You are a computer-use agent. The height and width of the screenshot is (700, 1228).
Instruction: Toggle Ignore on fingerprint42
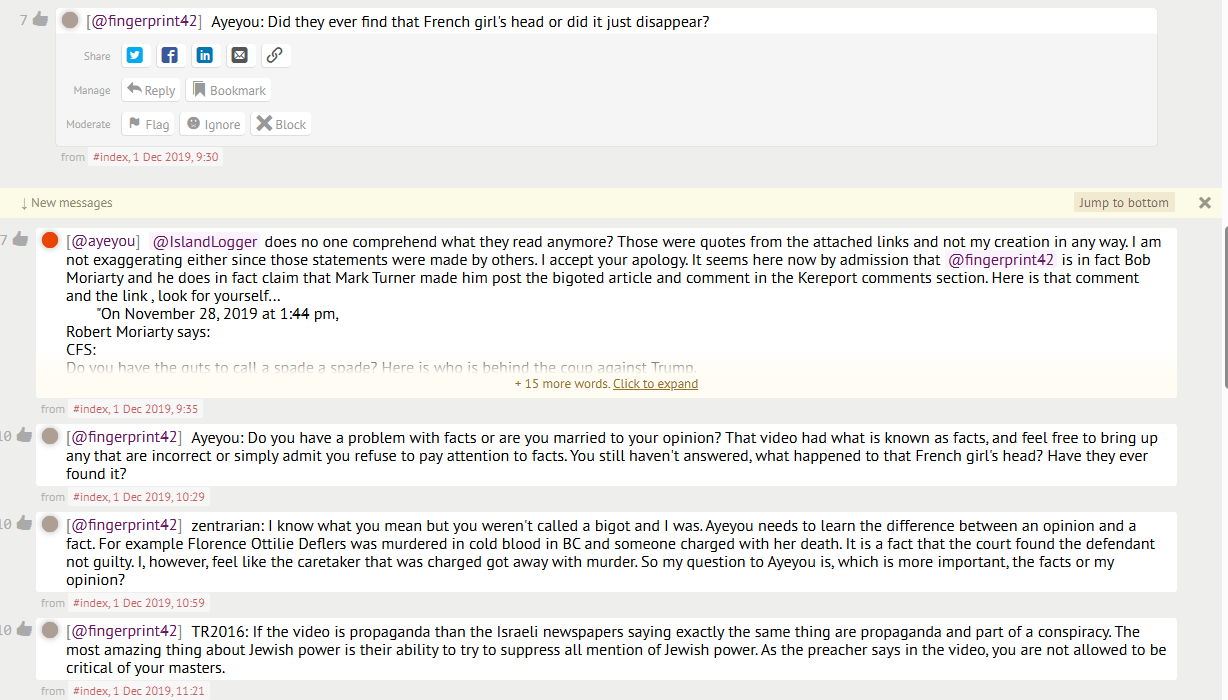(x=213, y=124)
